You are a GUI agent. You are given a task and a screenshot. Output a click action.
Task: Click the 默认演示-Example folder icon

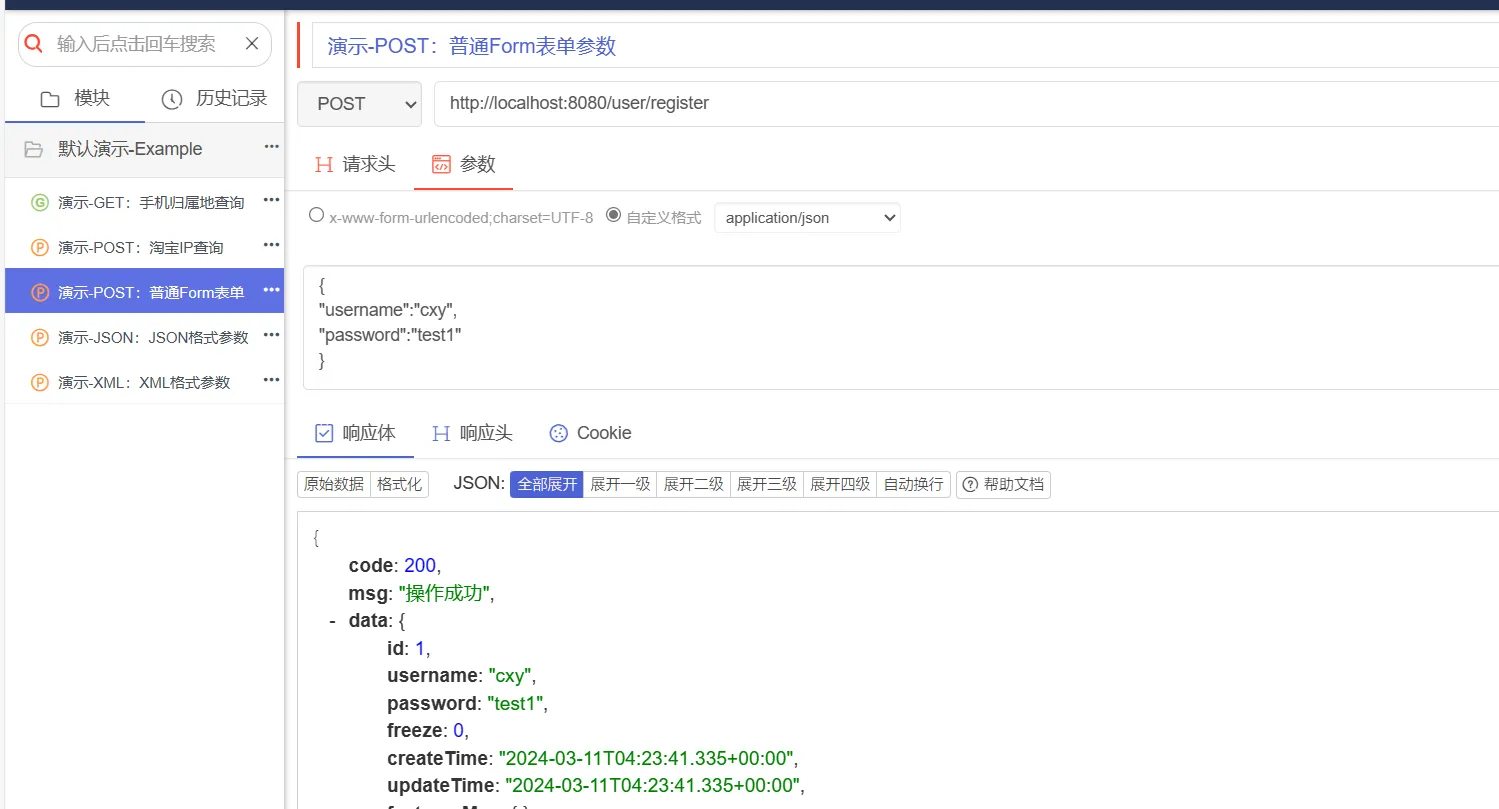tap(34, 149)
